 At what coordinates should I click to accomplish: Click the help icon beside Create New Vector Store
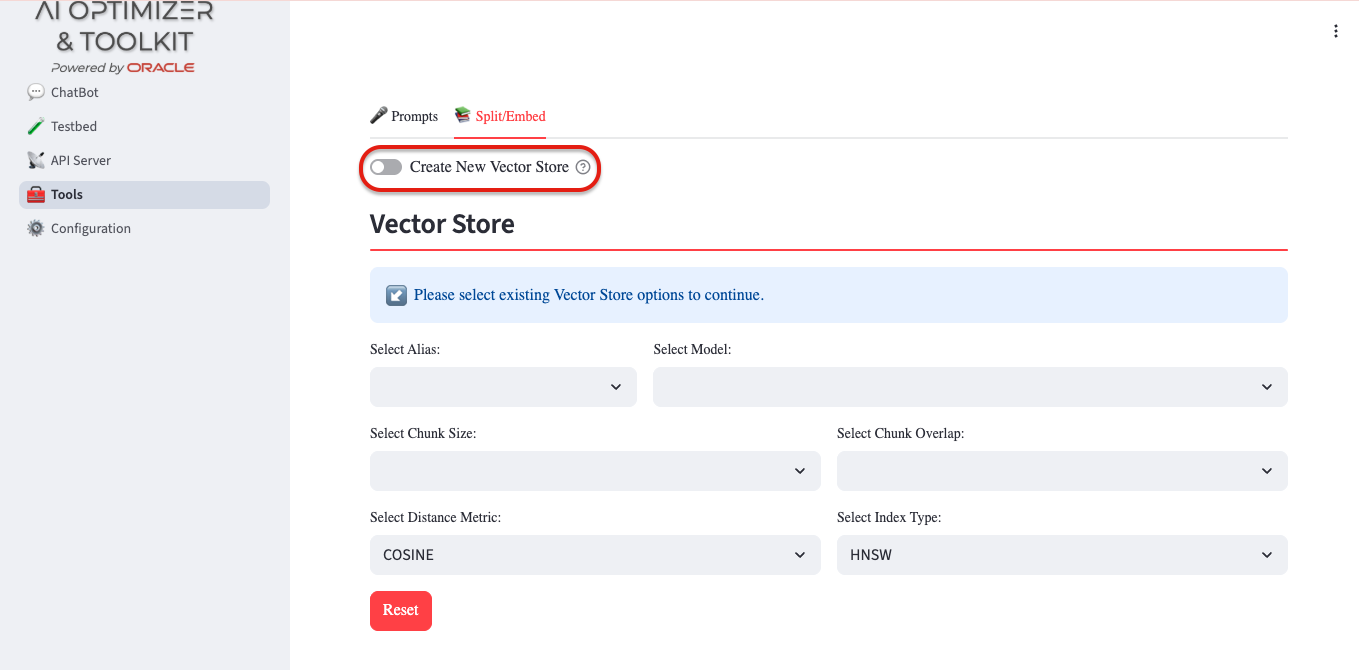coord(583,168)
